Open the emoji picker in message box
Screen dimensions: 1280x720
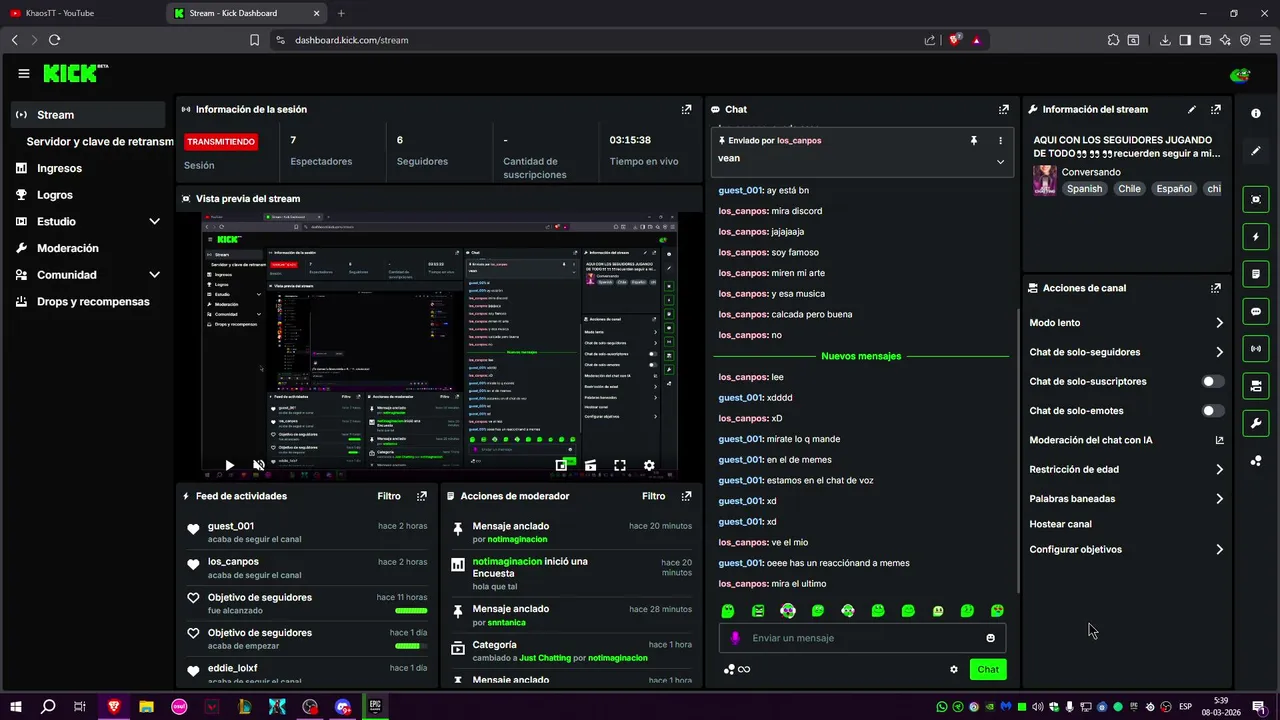pyautogui.click(x=991, y=638)
